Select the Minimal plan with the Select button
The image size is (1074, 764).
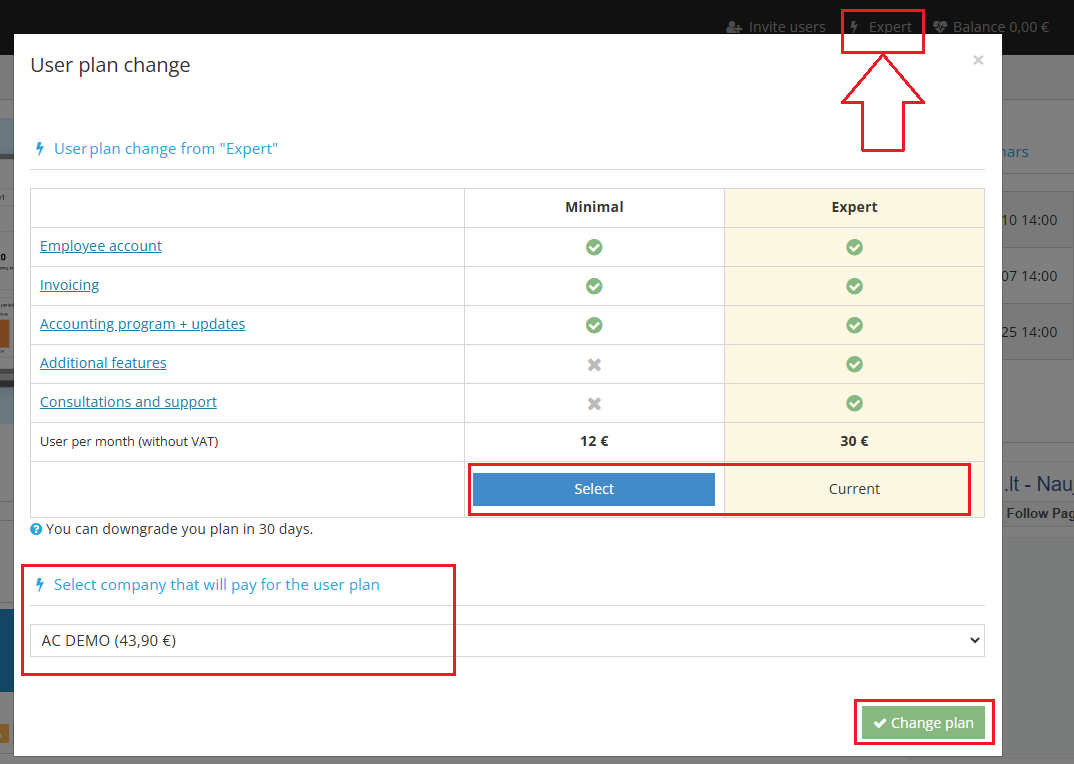click(x=593, y=489)
